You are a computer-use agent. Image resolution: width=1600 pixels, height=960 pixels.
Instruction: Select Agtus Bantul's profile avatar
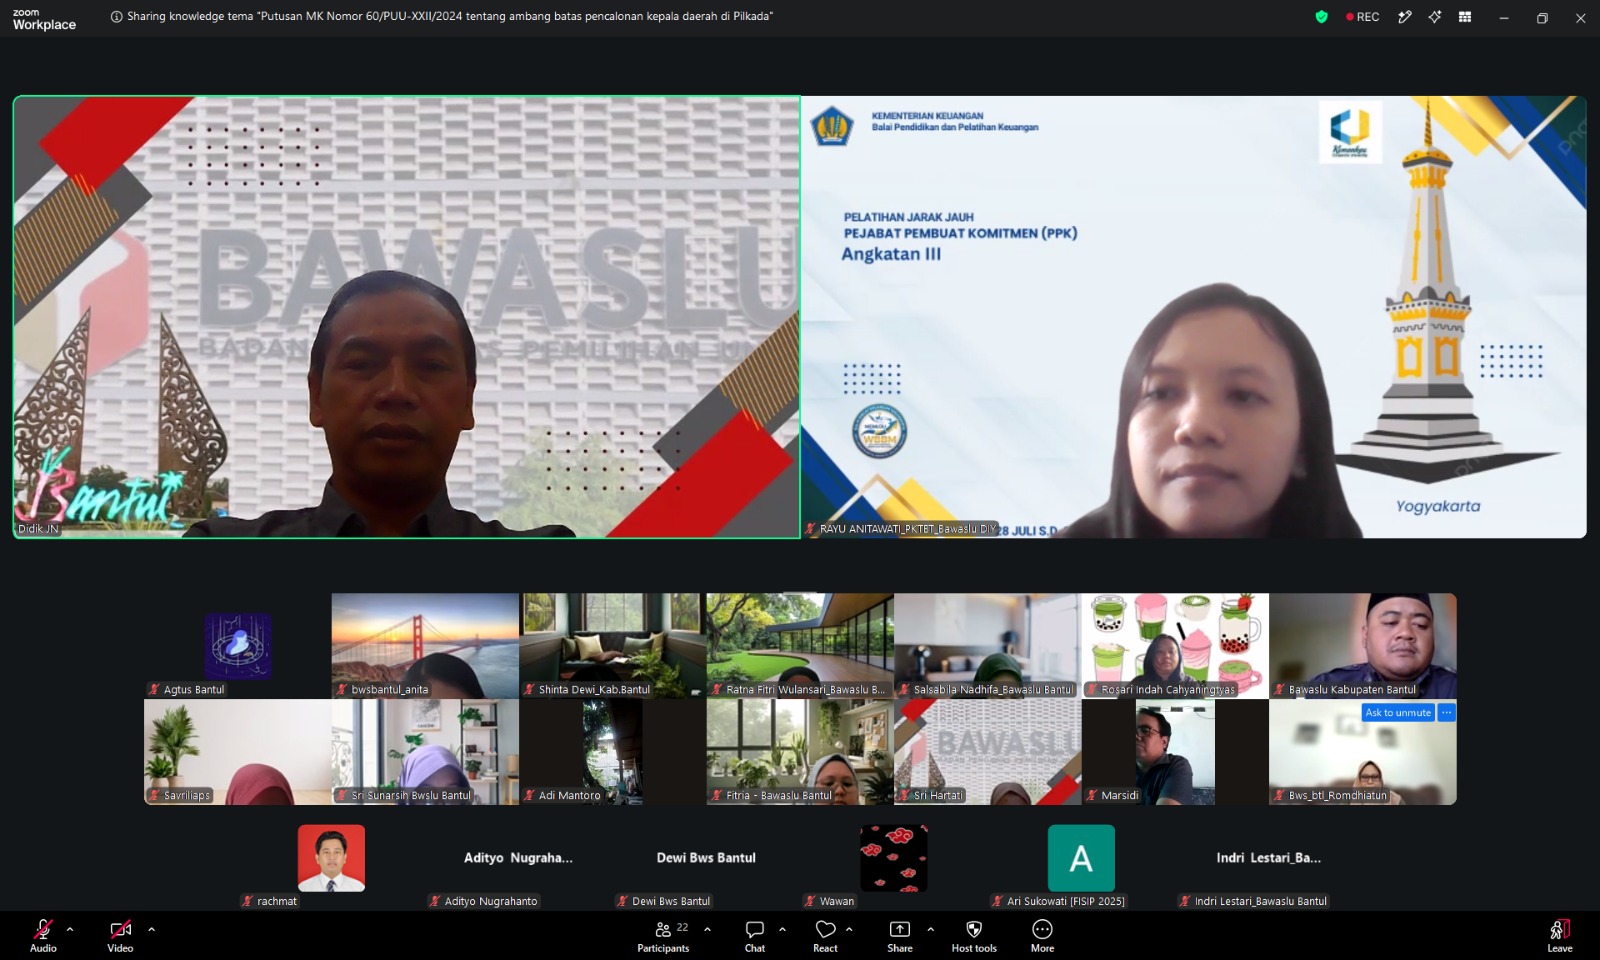[x=238, y=646]
